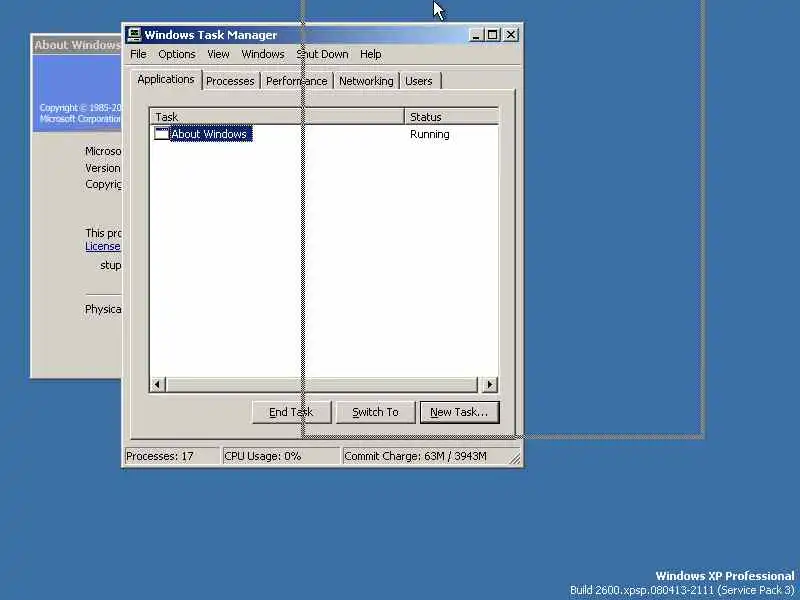The height and width of the screenshot is (600, 800).
Task: Click the Task Manager title bar icon
Action: pyautogui.click(x=134, y=35)
